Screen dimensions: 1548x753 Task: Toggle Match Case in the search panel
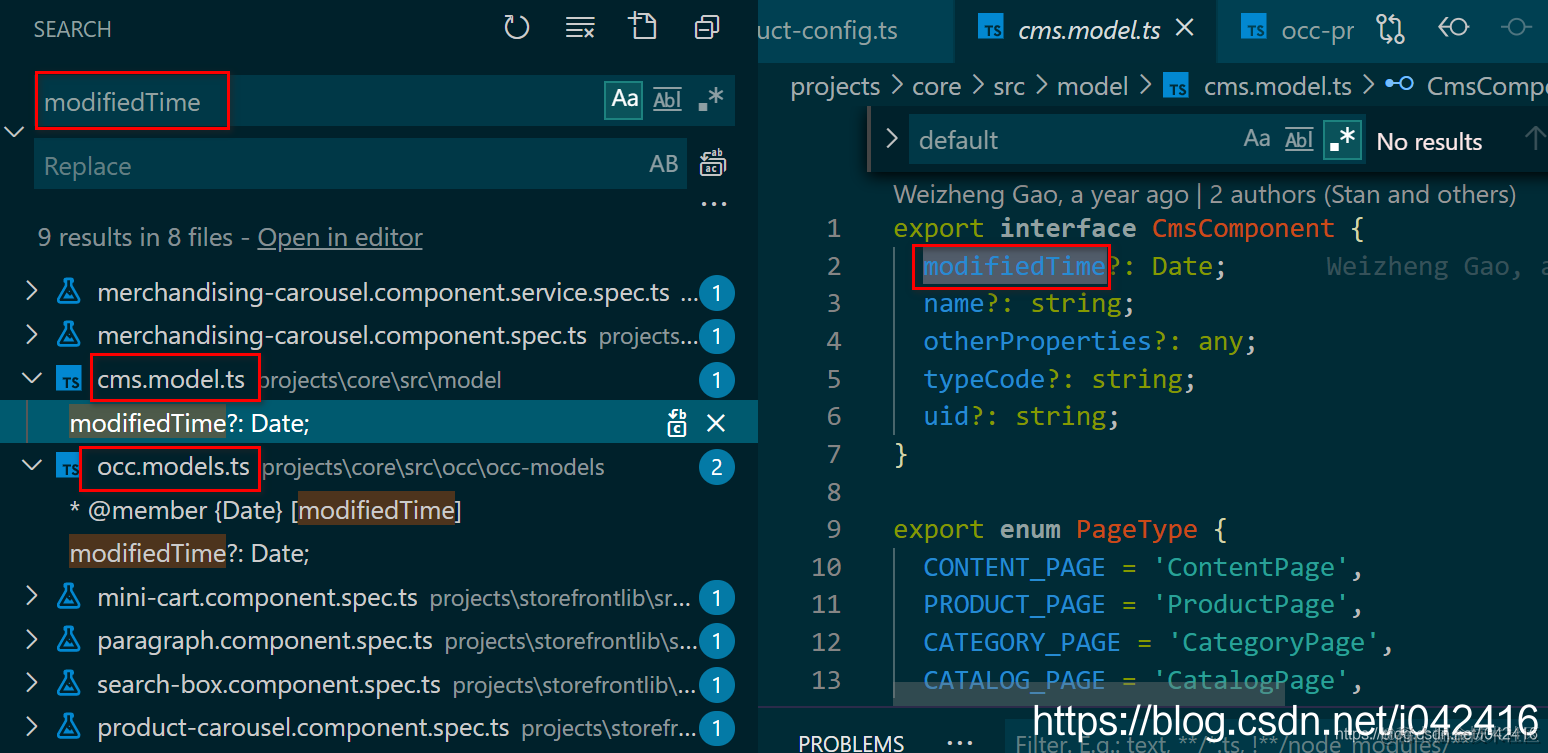625,99
